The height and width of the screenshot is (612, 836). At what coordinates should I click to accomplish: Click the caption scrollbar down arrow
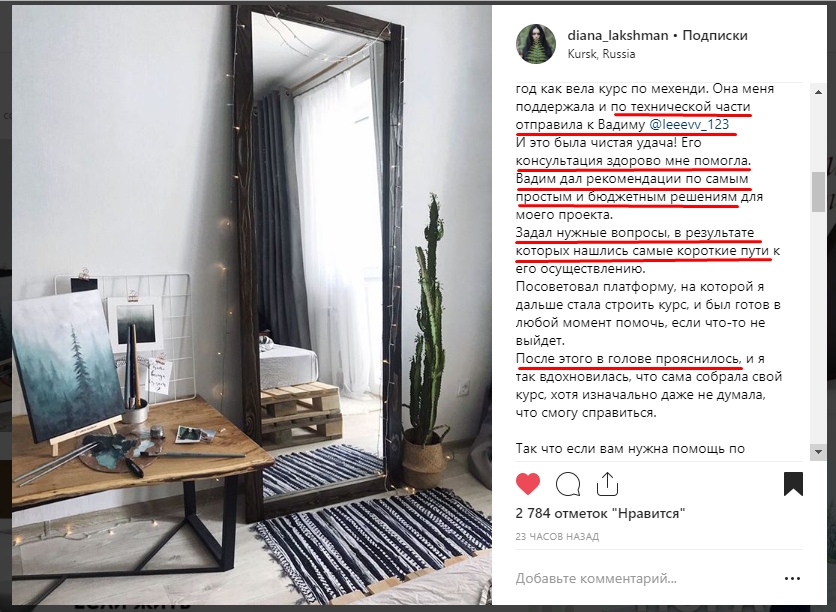[818, 452]
